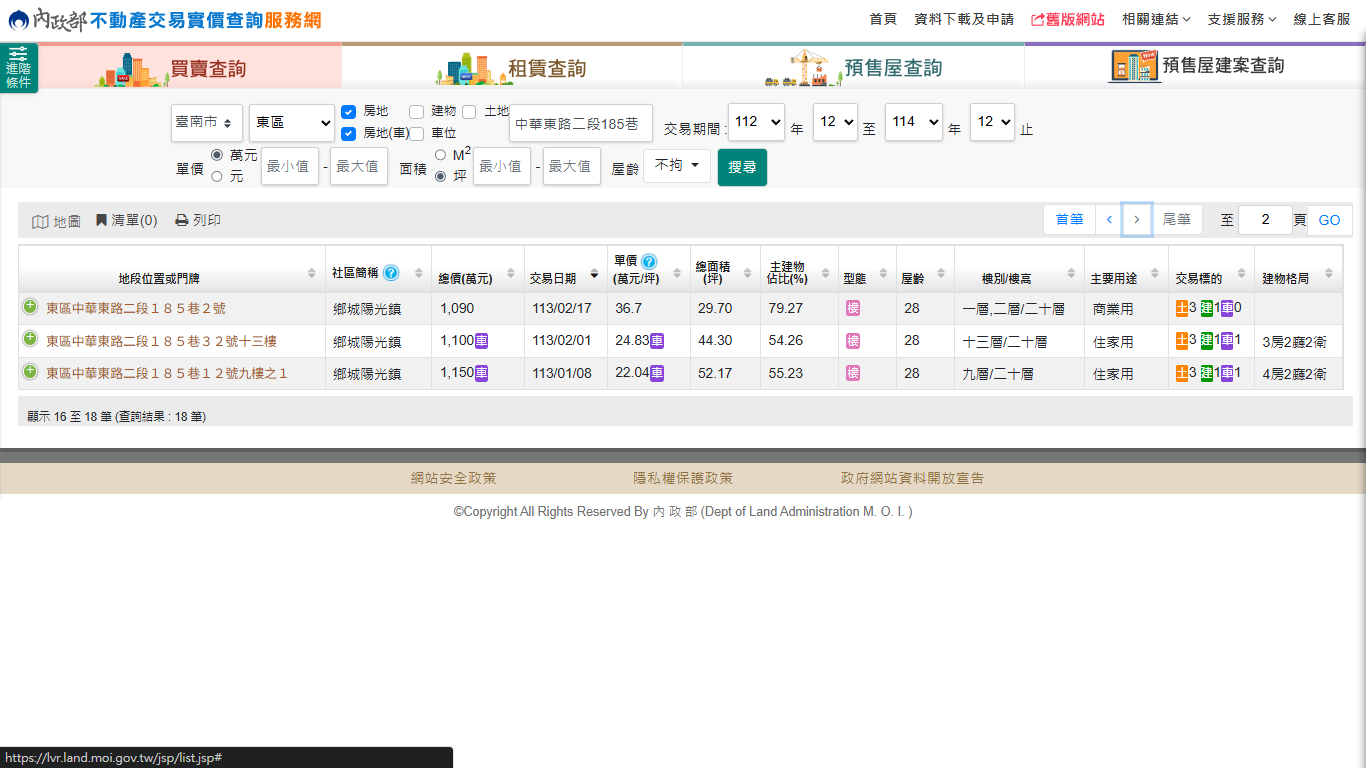This screenshot has height=768, width=1366.
Task: Switch to the 預售屋查詢 tab
Action: point(853,67)
